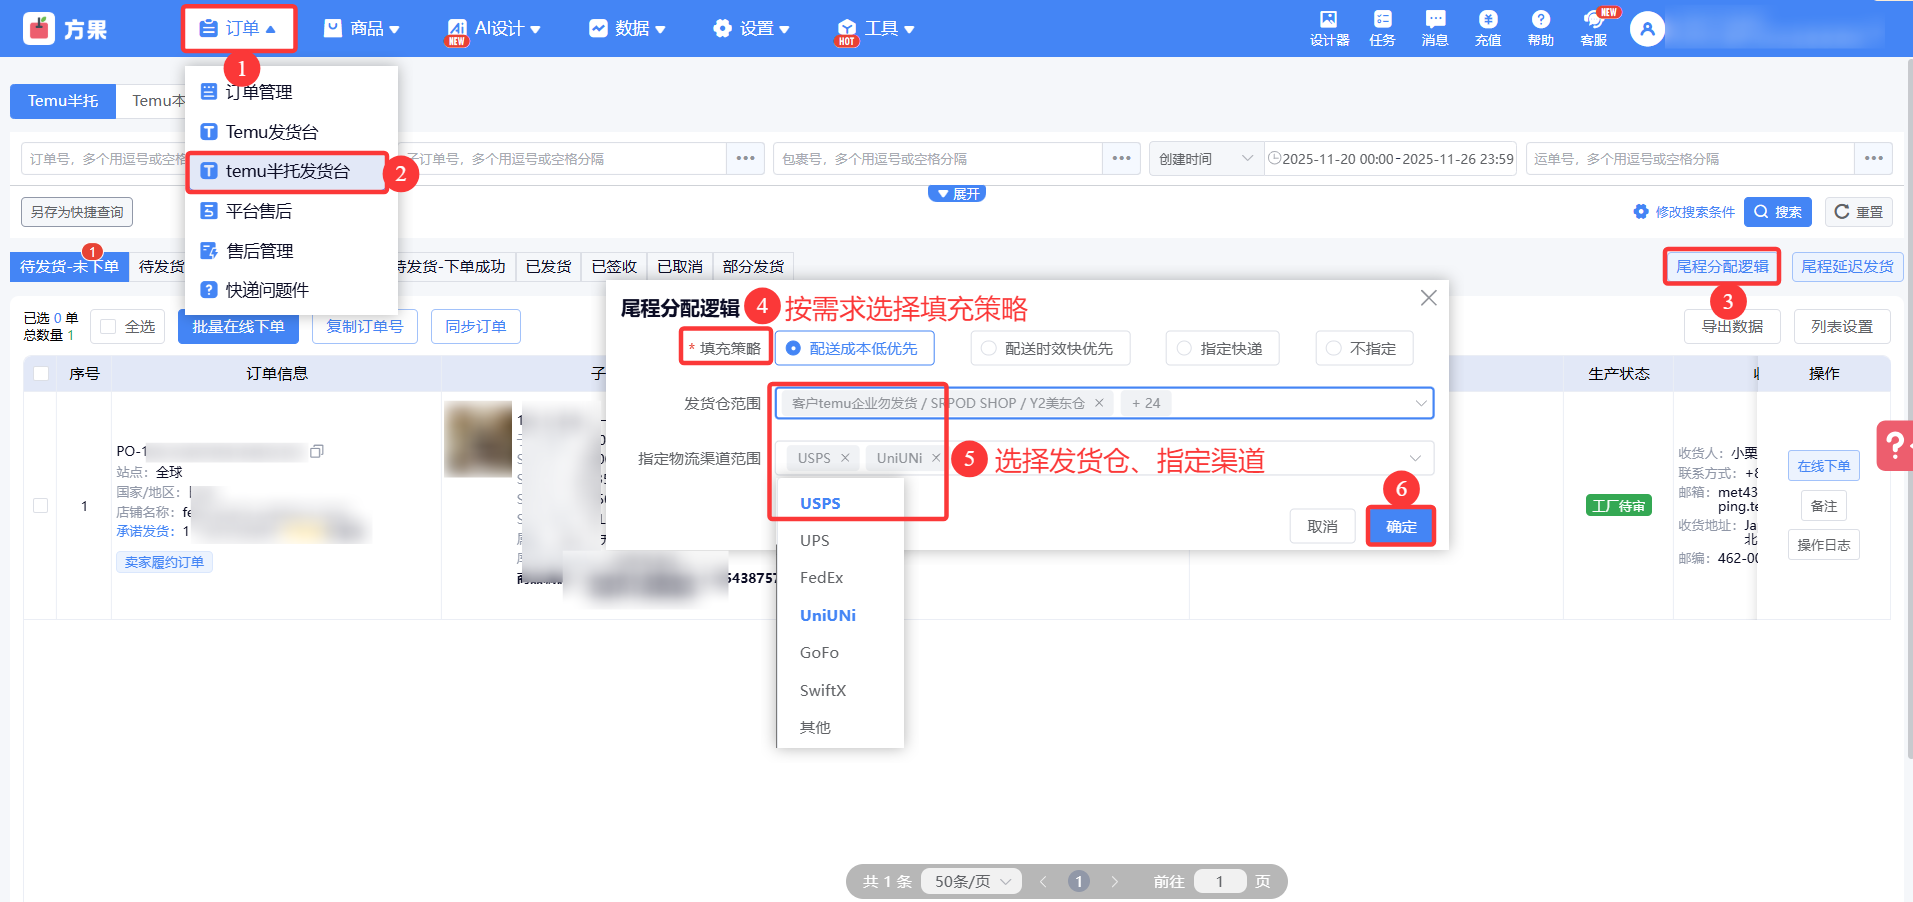Open 平台售后 from the order menu
This screenshot has height=902, width=1913.
[259, 211]
